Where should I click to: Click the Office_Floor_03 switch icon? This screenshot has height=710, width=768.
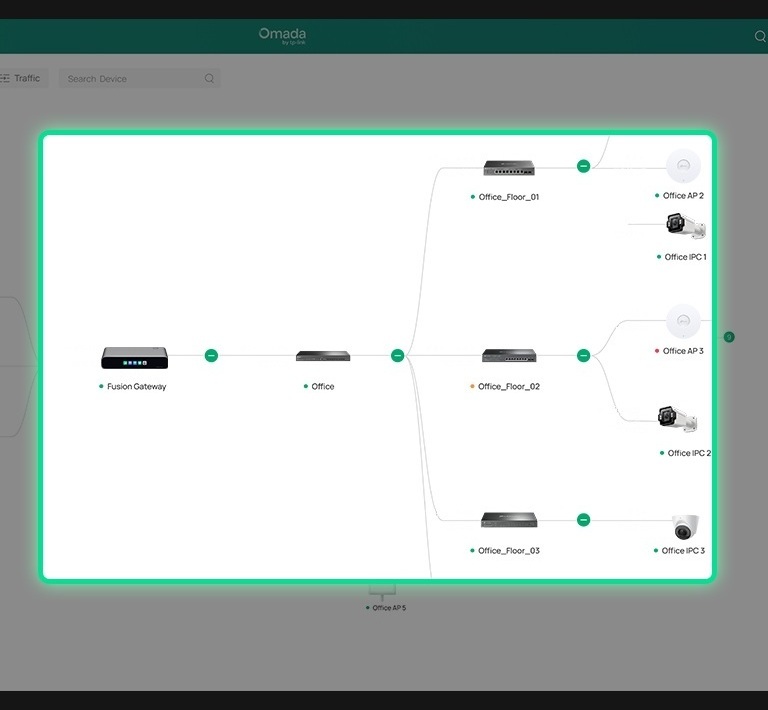click(509, 520)
